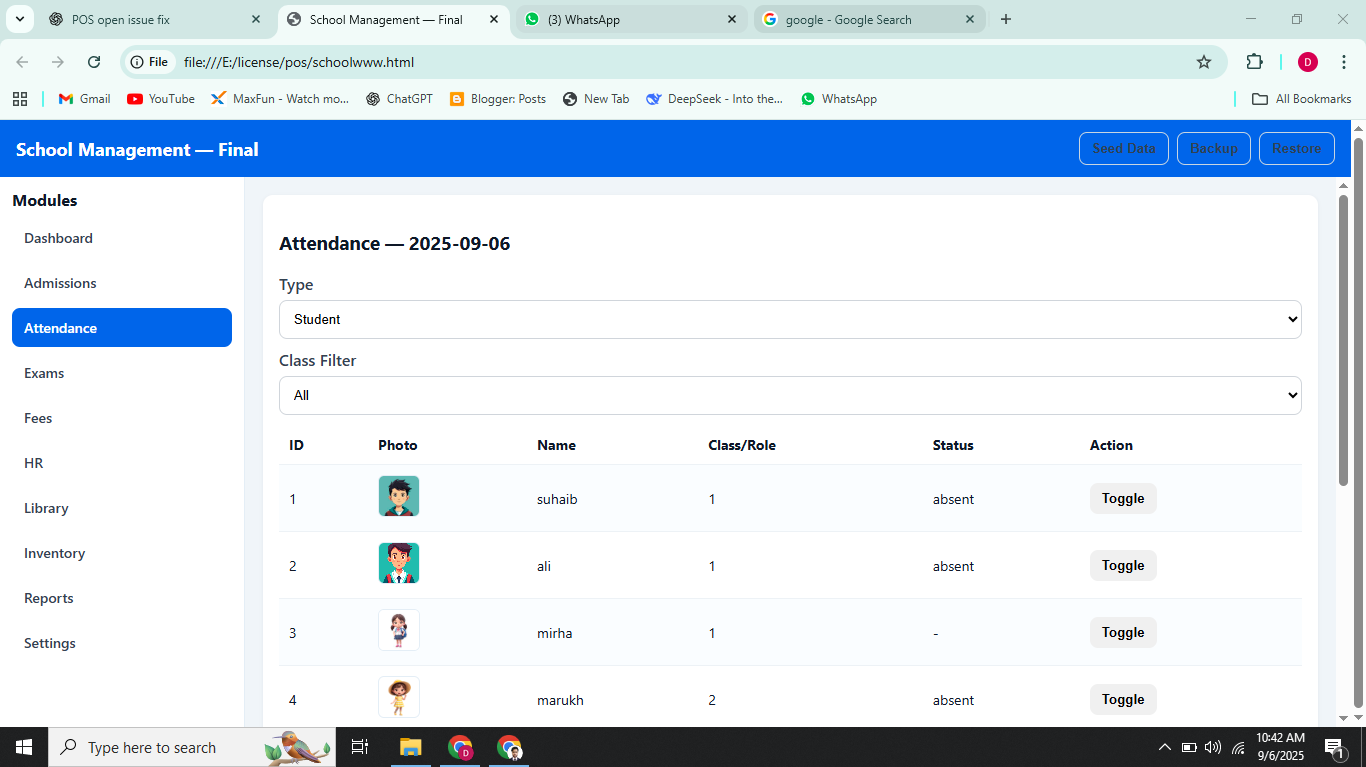Toggle attendance status for ali
Image resolution: width=1366 pixels, height=767 pixels.
click(x=1122, y=565)
